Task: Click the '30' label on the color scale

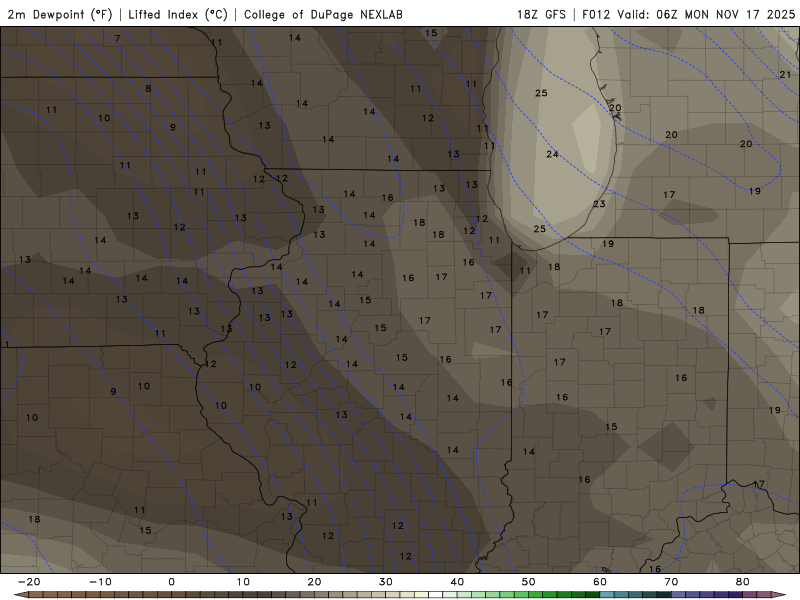Action: point(386,582)
